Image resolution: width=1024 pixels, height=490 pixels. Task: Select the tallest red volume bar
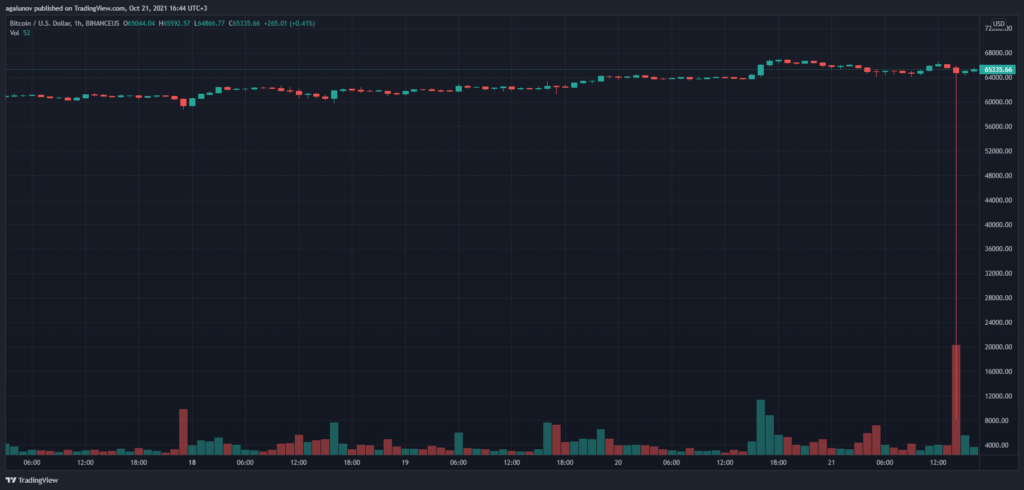click(956, 400)
